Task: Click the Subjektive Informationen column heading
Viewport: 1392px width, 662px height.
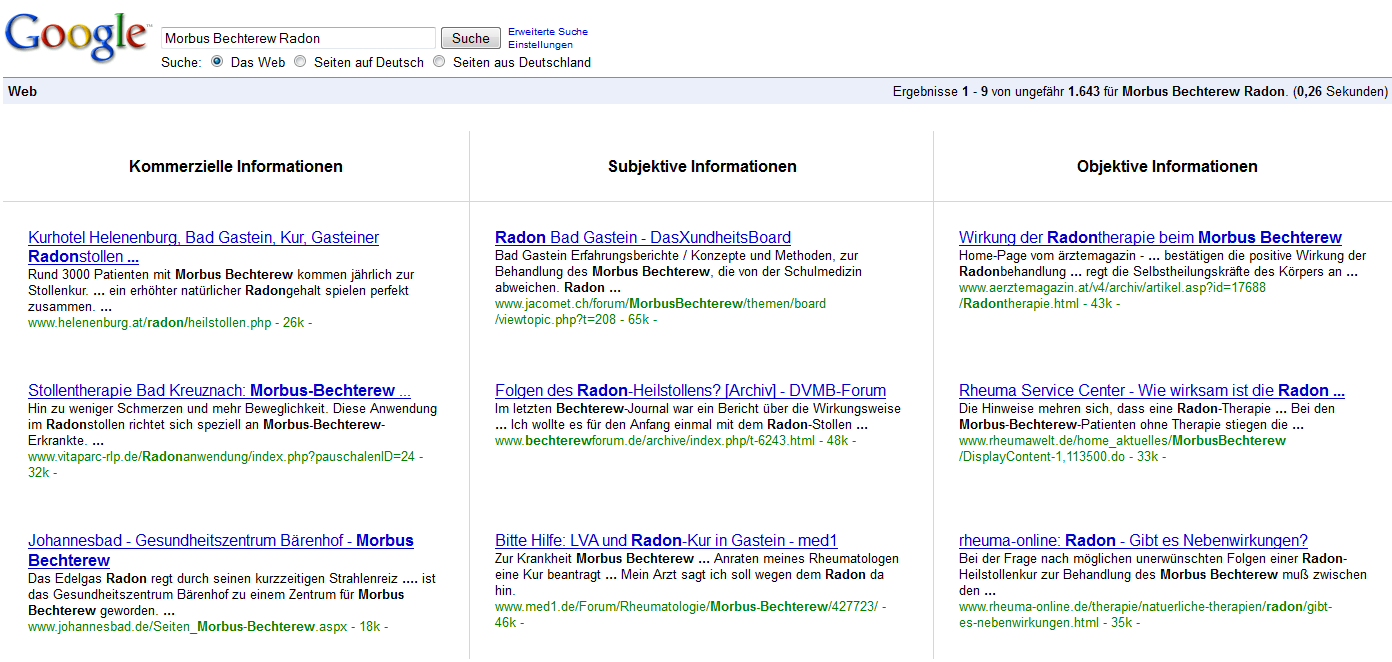Action: pyautogui.click(x=702, y=166)
